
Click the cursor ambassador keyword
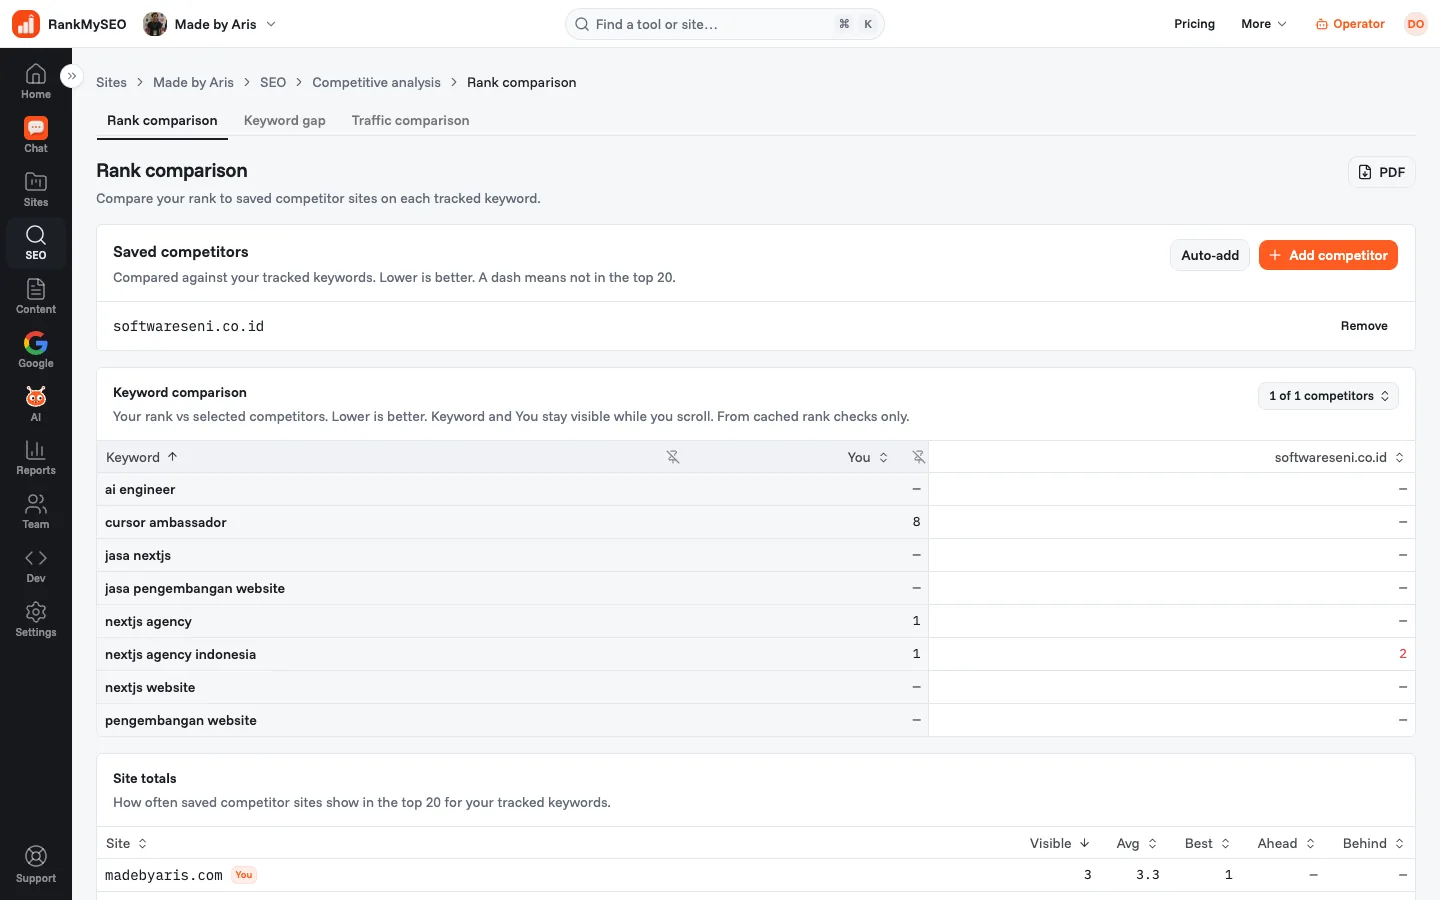click(166, 522)
